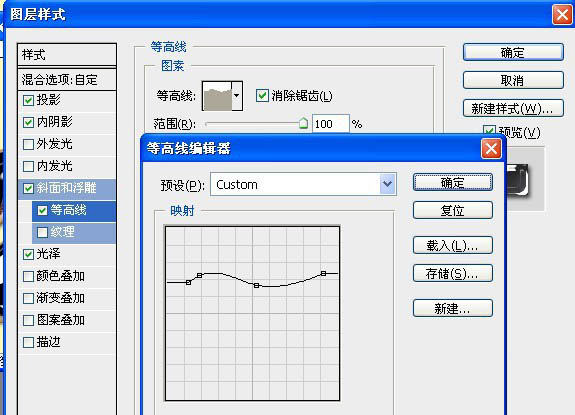Open the 混合选项:自定 blending options
This screenshot has height=415, width=575.
pyautogui.click(x=67, y=80)
